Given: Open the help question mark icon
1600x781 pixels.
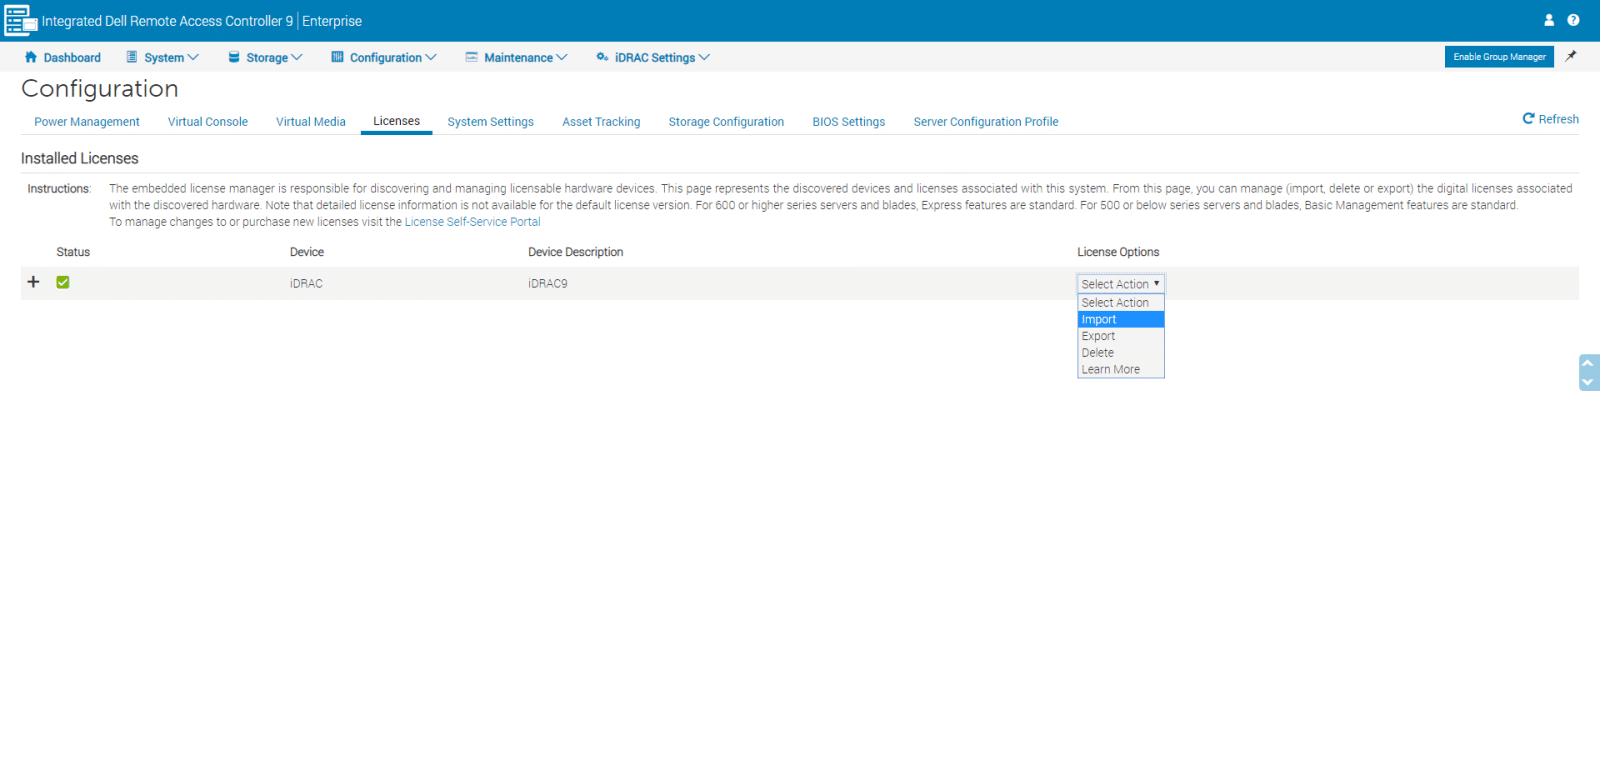Looking at the screenshot, I should (1573, 20).
